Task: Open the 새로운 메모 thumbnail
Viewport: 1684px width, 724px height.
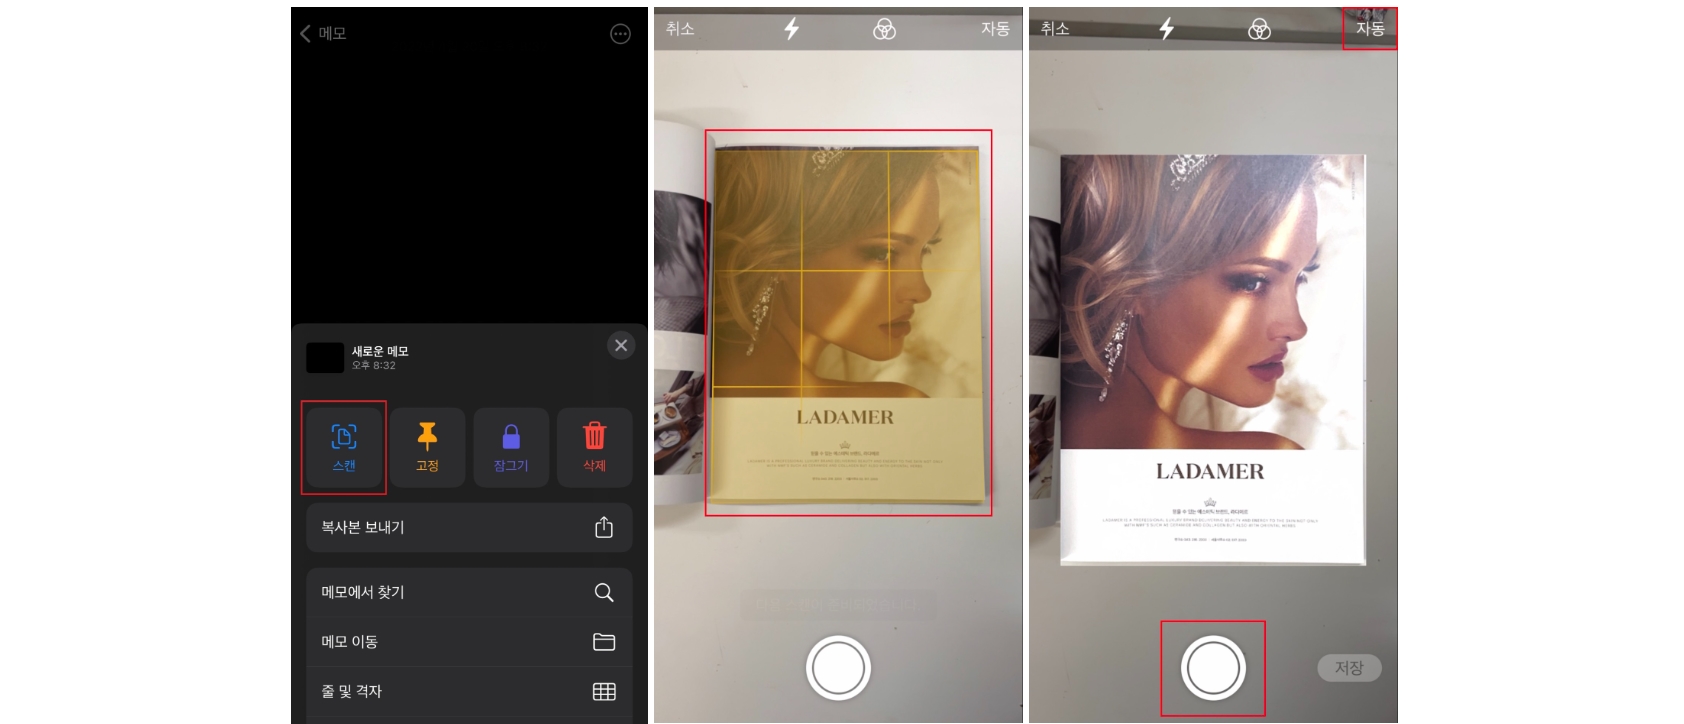Action: 325,357
